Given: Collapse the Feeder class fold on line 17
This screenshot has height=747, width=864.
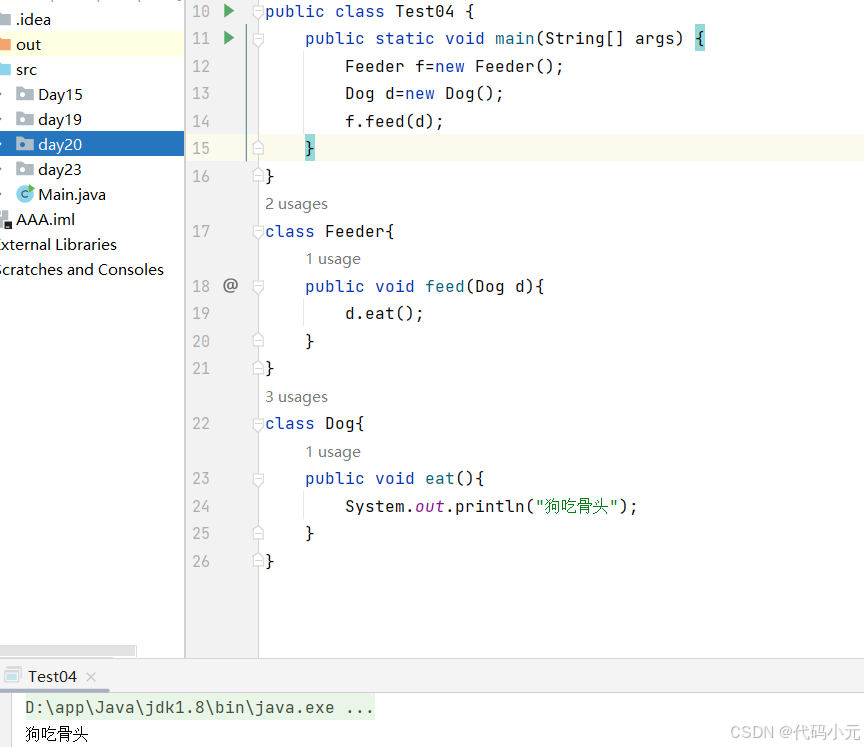Looking at the screenshot, I should [x=257, y=232].
